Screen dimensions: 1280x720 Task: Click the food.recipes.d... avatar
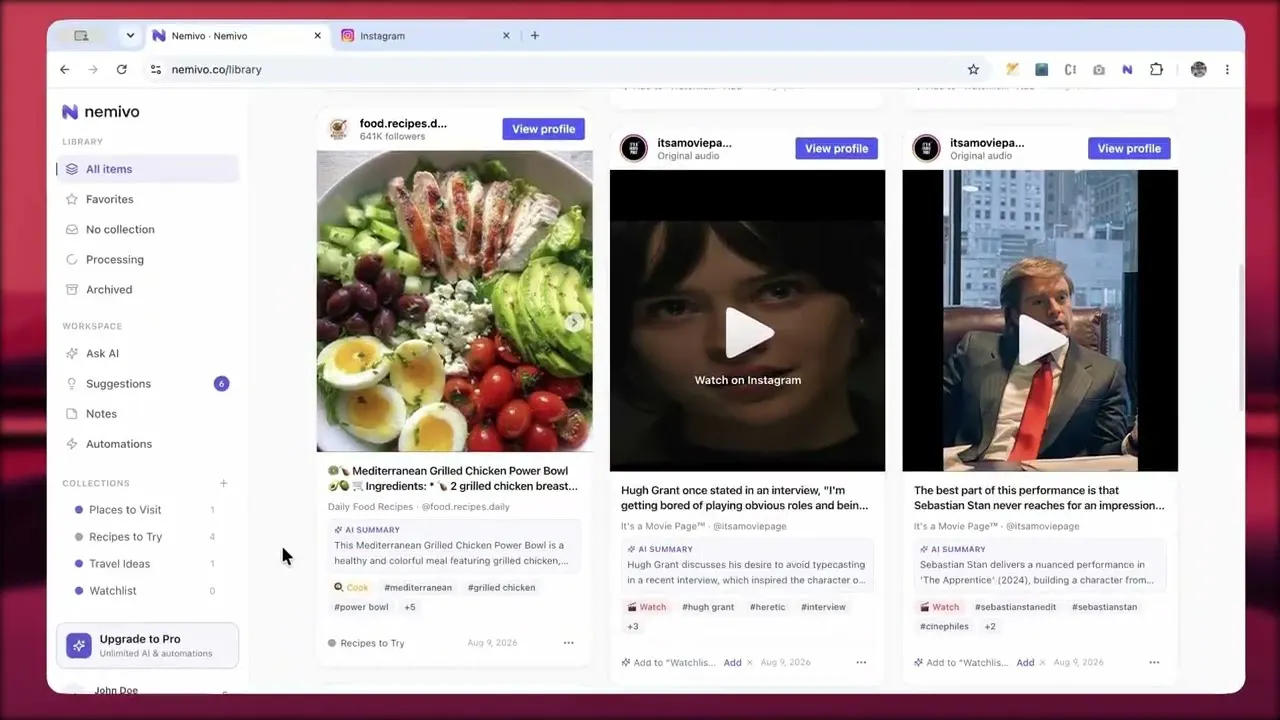pyautogui.click(x=339, y=129)
